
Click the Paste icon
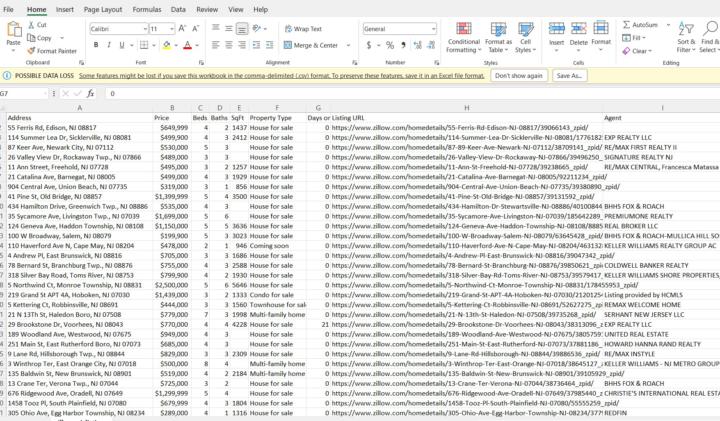click(x=14, y=30)
